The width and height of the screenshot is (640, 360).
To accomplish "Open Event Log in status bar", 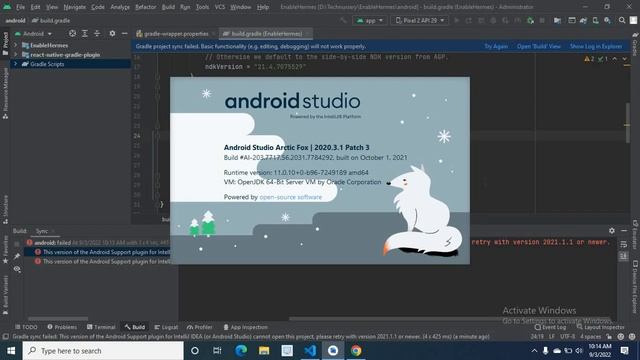I will pyautogui.click(x=550, y=327).
